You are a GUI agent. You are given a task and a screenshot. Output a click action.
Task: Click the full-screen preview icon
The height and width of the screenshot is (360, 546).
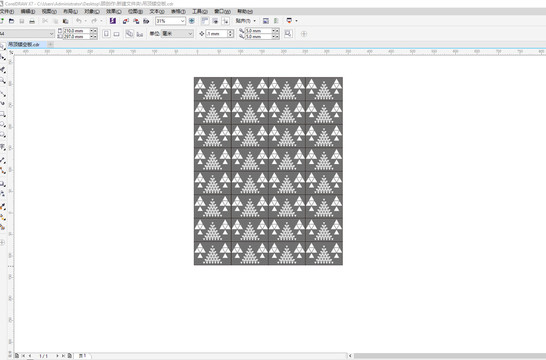[192, 21]
